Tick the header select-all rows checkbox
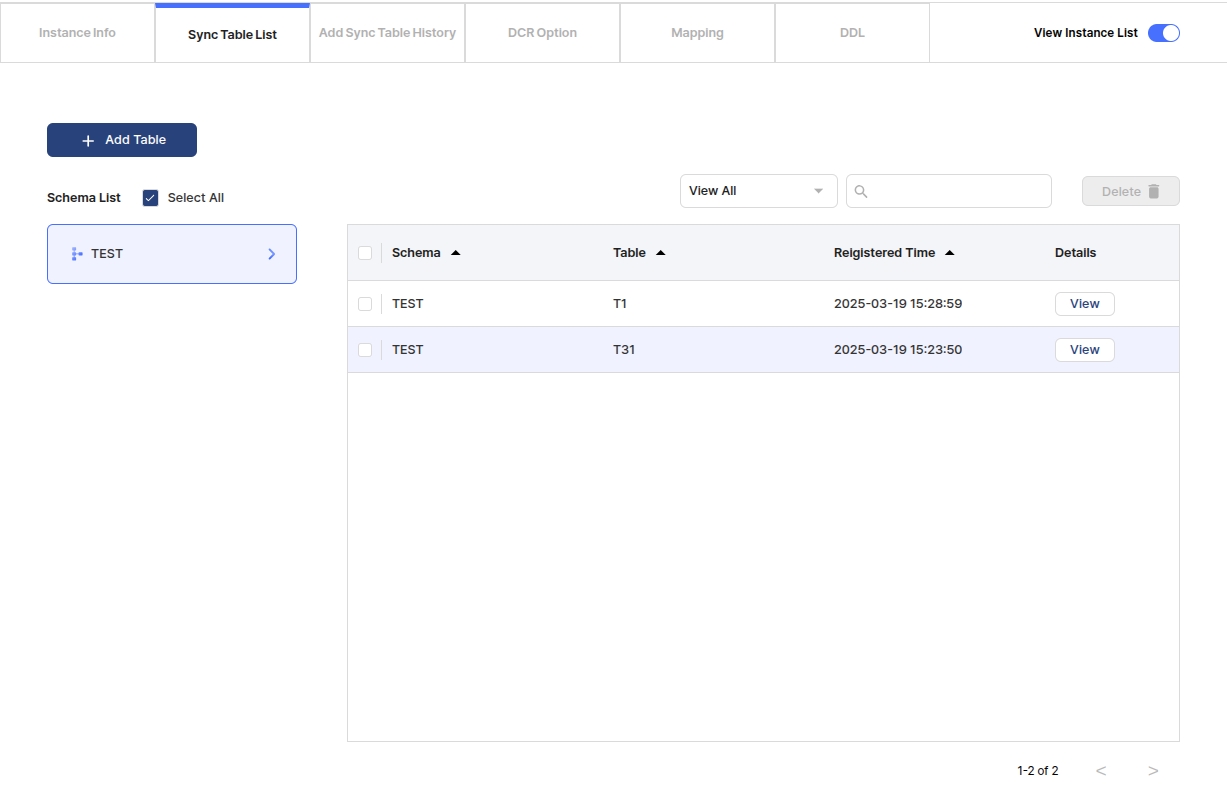The image size is (1227, 808). click(x=365, y=253)
